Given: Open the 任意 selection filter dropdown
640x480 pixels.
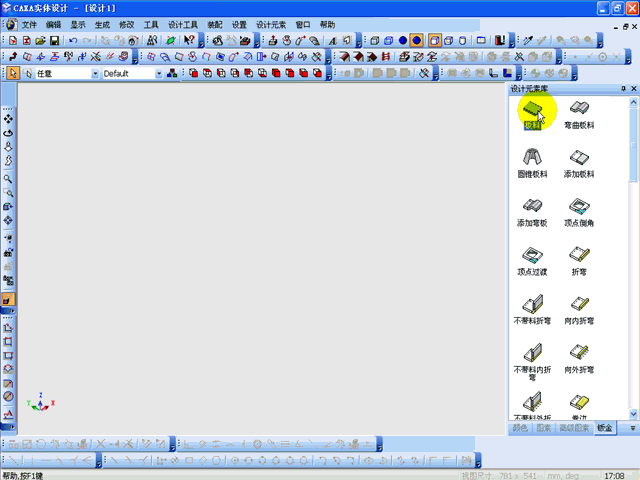Looking at the screenshot, I should click(95, 73).
